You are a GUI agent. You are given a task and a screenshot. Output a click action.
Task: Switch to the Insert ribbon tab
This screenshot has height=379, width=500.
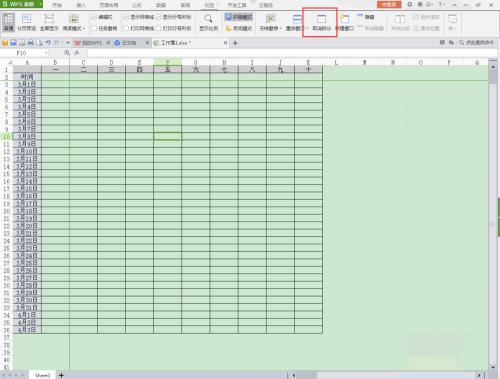81,5
